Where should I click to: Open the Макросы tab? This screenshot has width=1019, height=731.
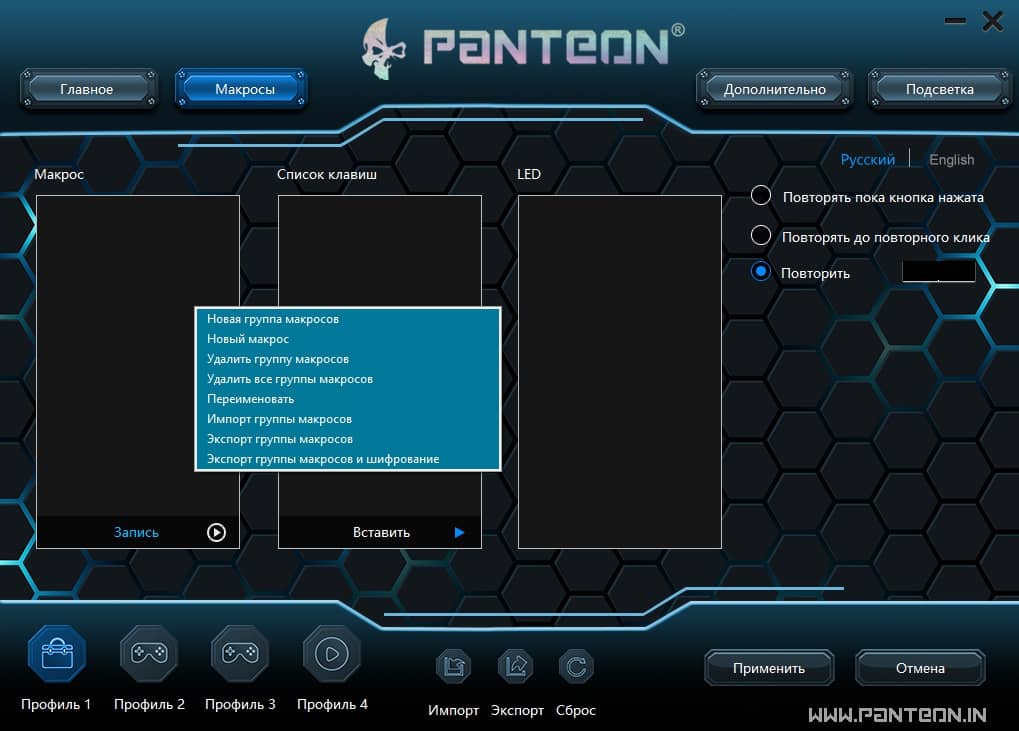(242, 89)
